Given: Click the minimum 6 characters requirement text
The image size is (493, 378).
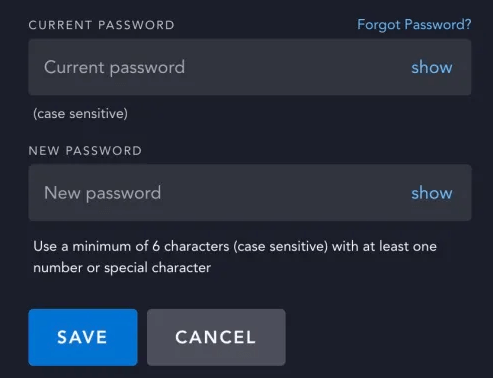Looking at the screenshot, I should 235,257.
